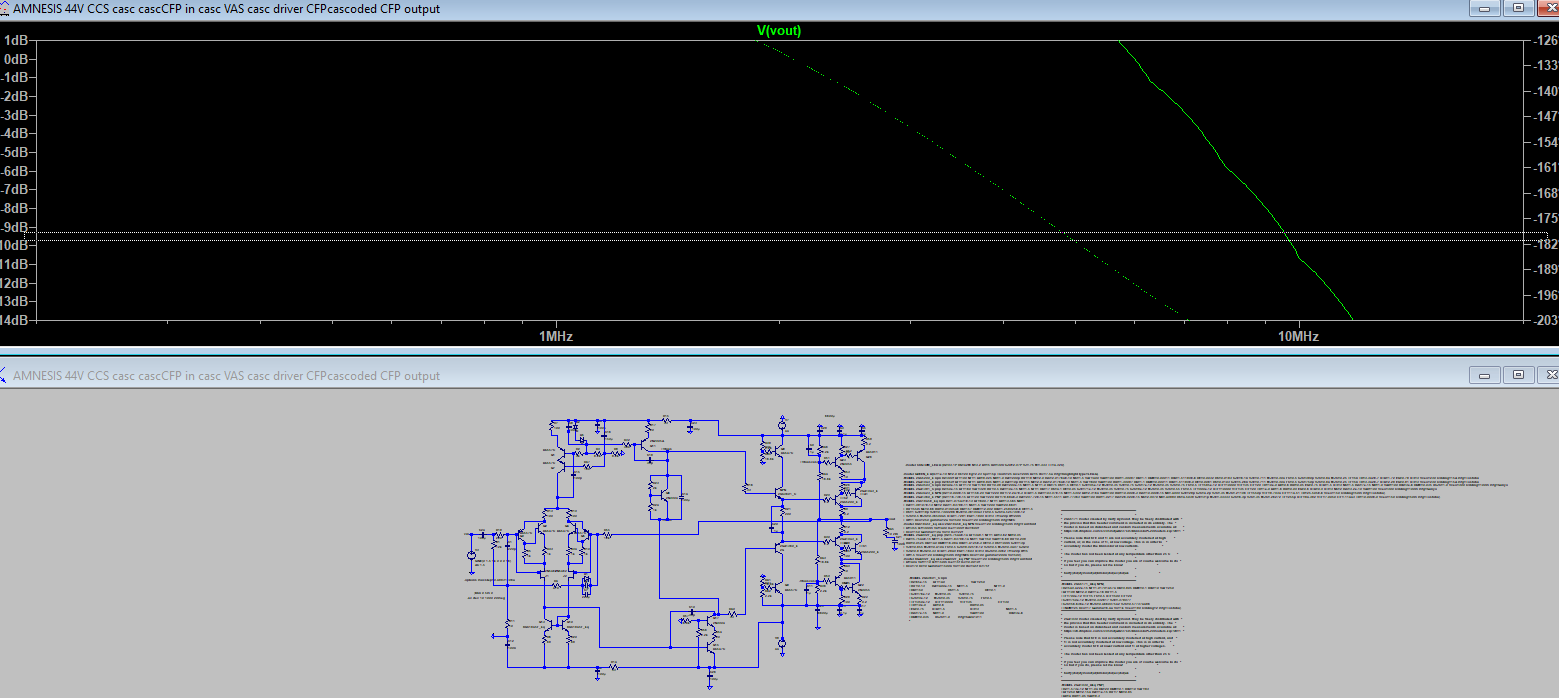This screenshot has width=1559, height=698.
Task: Click the 0dB left axis label
Action: pyautogui.click(x=16, y=59)
